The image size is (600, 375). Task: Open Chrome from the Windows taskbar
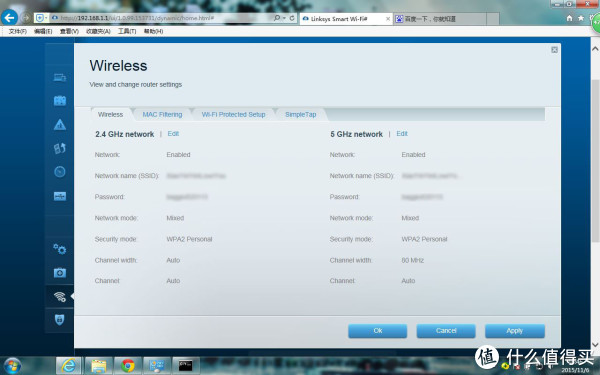pos(128,366)
